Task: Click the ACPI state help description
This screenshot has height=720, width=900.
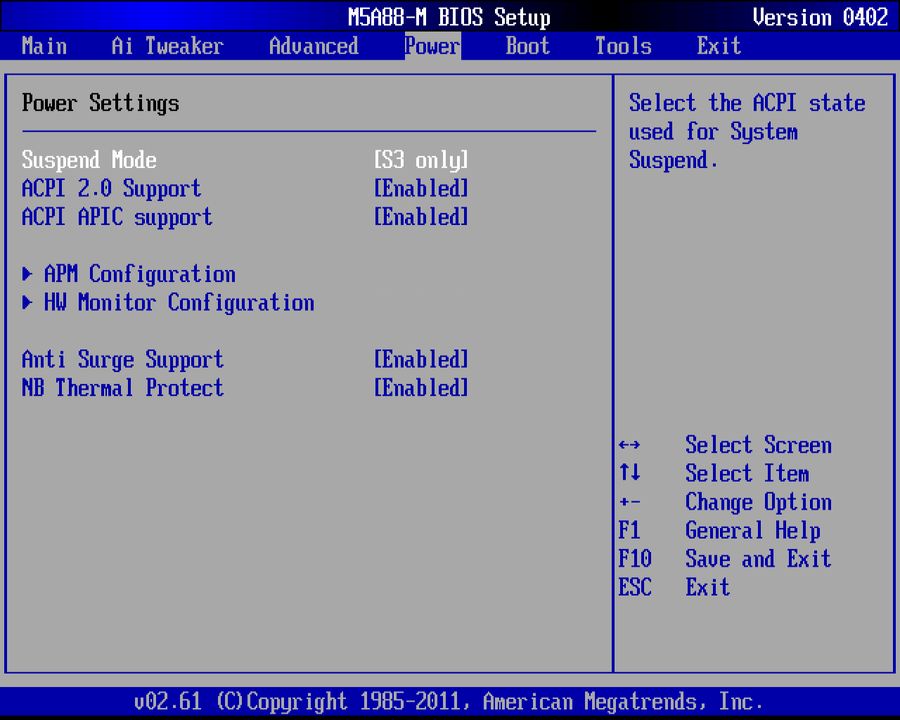Action: (747, 131)
